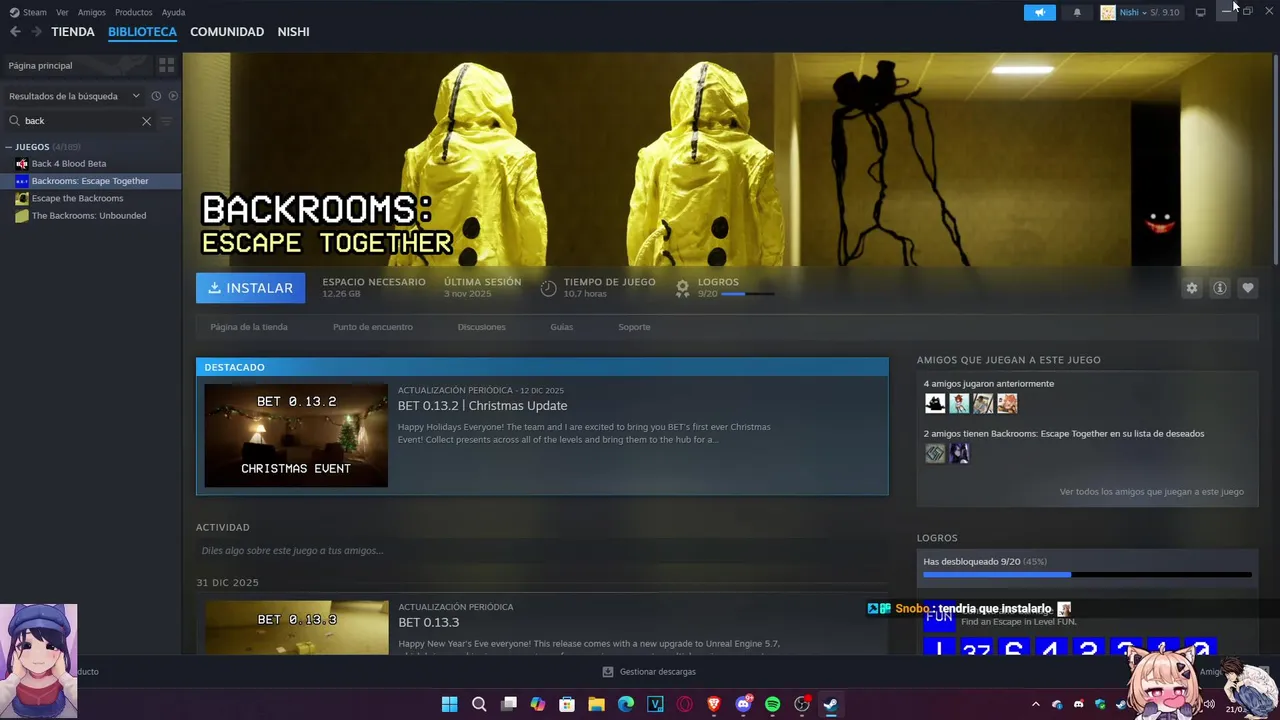
Task: Open the Christmas Event news thumbnail
Action: [296, 436]
